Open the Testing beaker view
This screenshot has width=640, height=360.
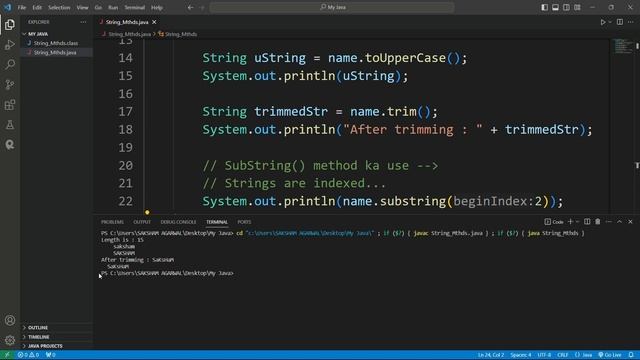[x=10, y=125]
